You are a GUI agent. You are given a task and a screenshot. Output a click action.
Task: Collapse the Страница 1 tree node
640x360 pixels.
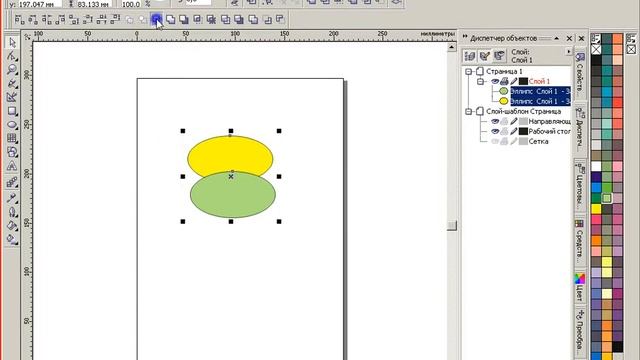[469, 71]
